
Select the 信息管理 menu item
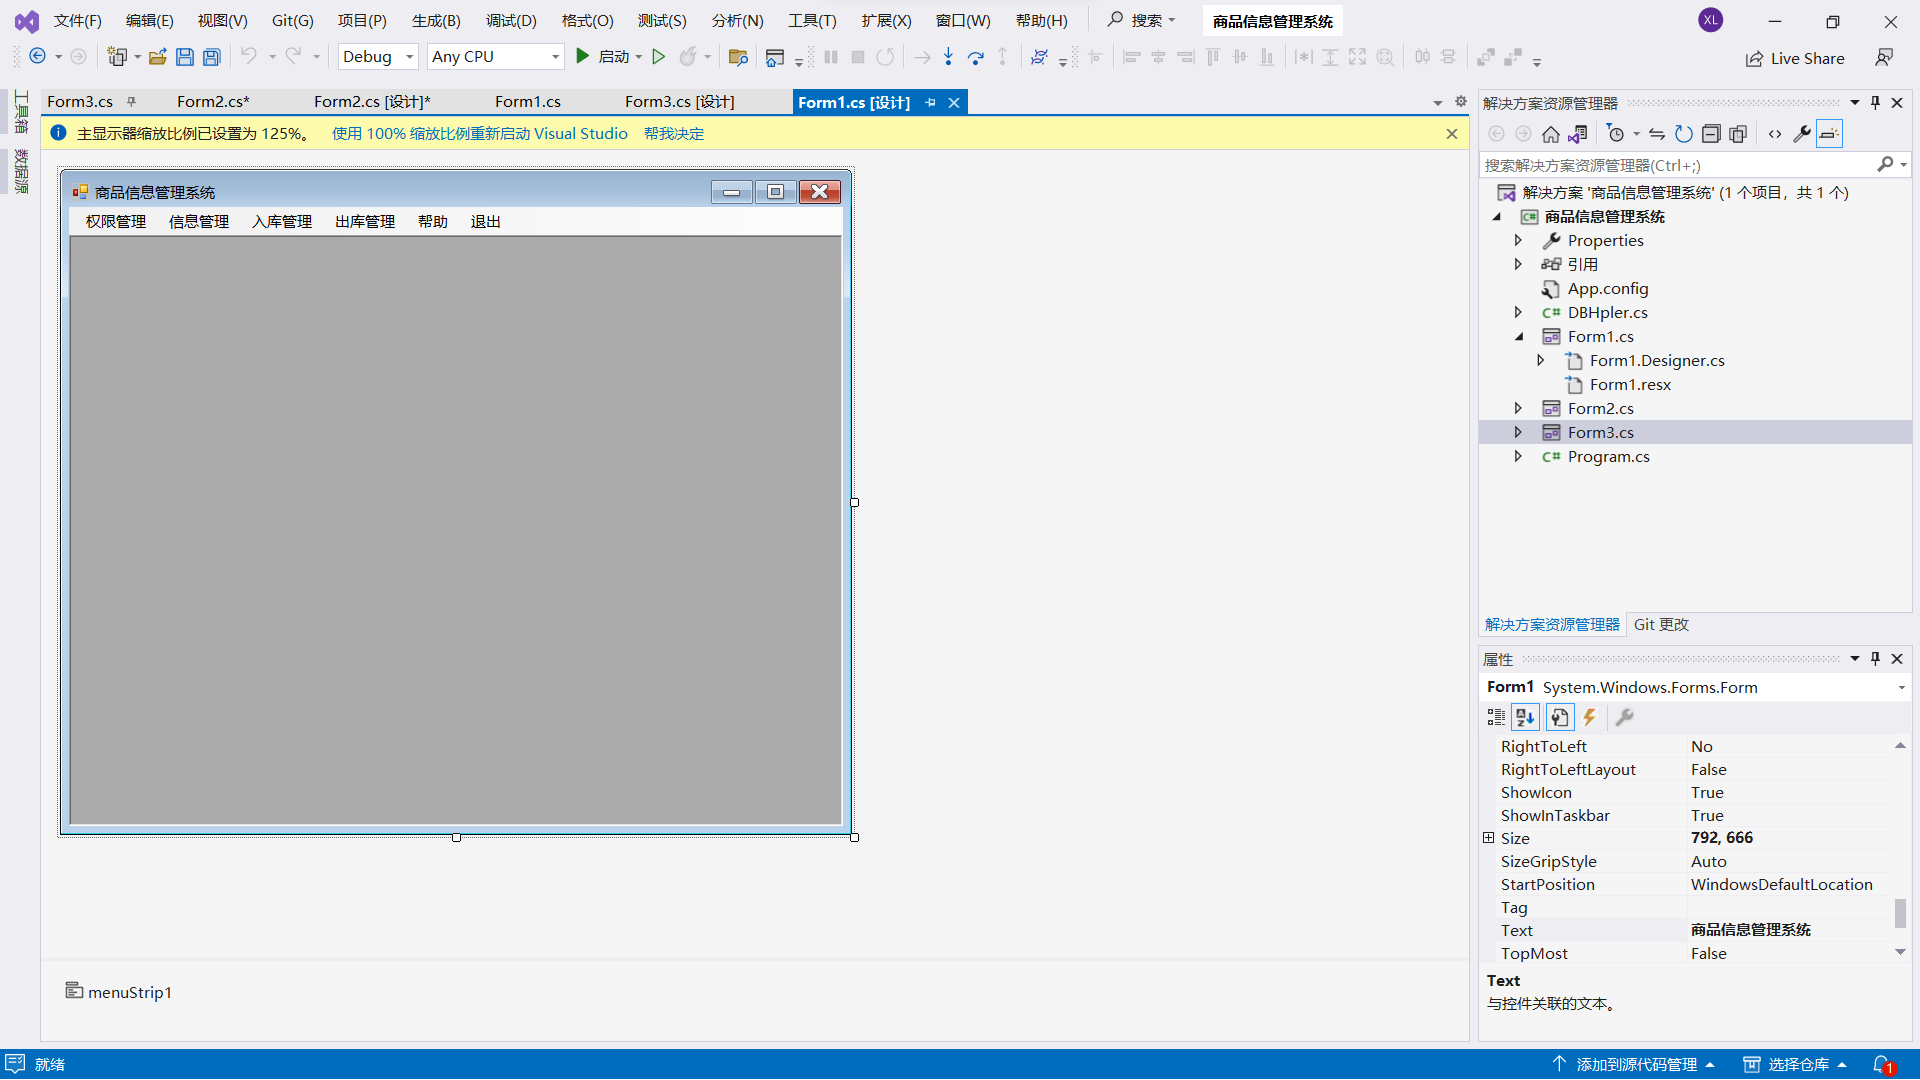click(x=198, y=220)
